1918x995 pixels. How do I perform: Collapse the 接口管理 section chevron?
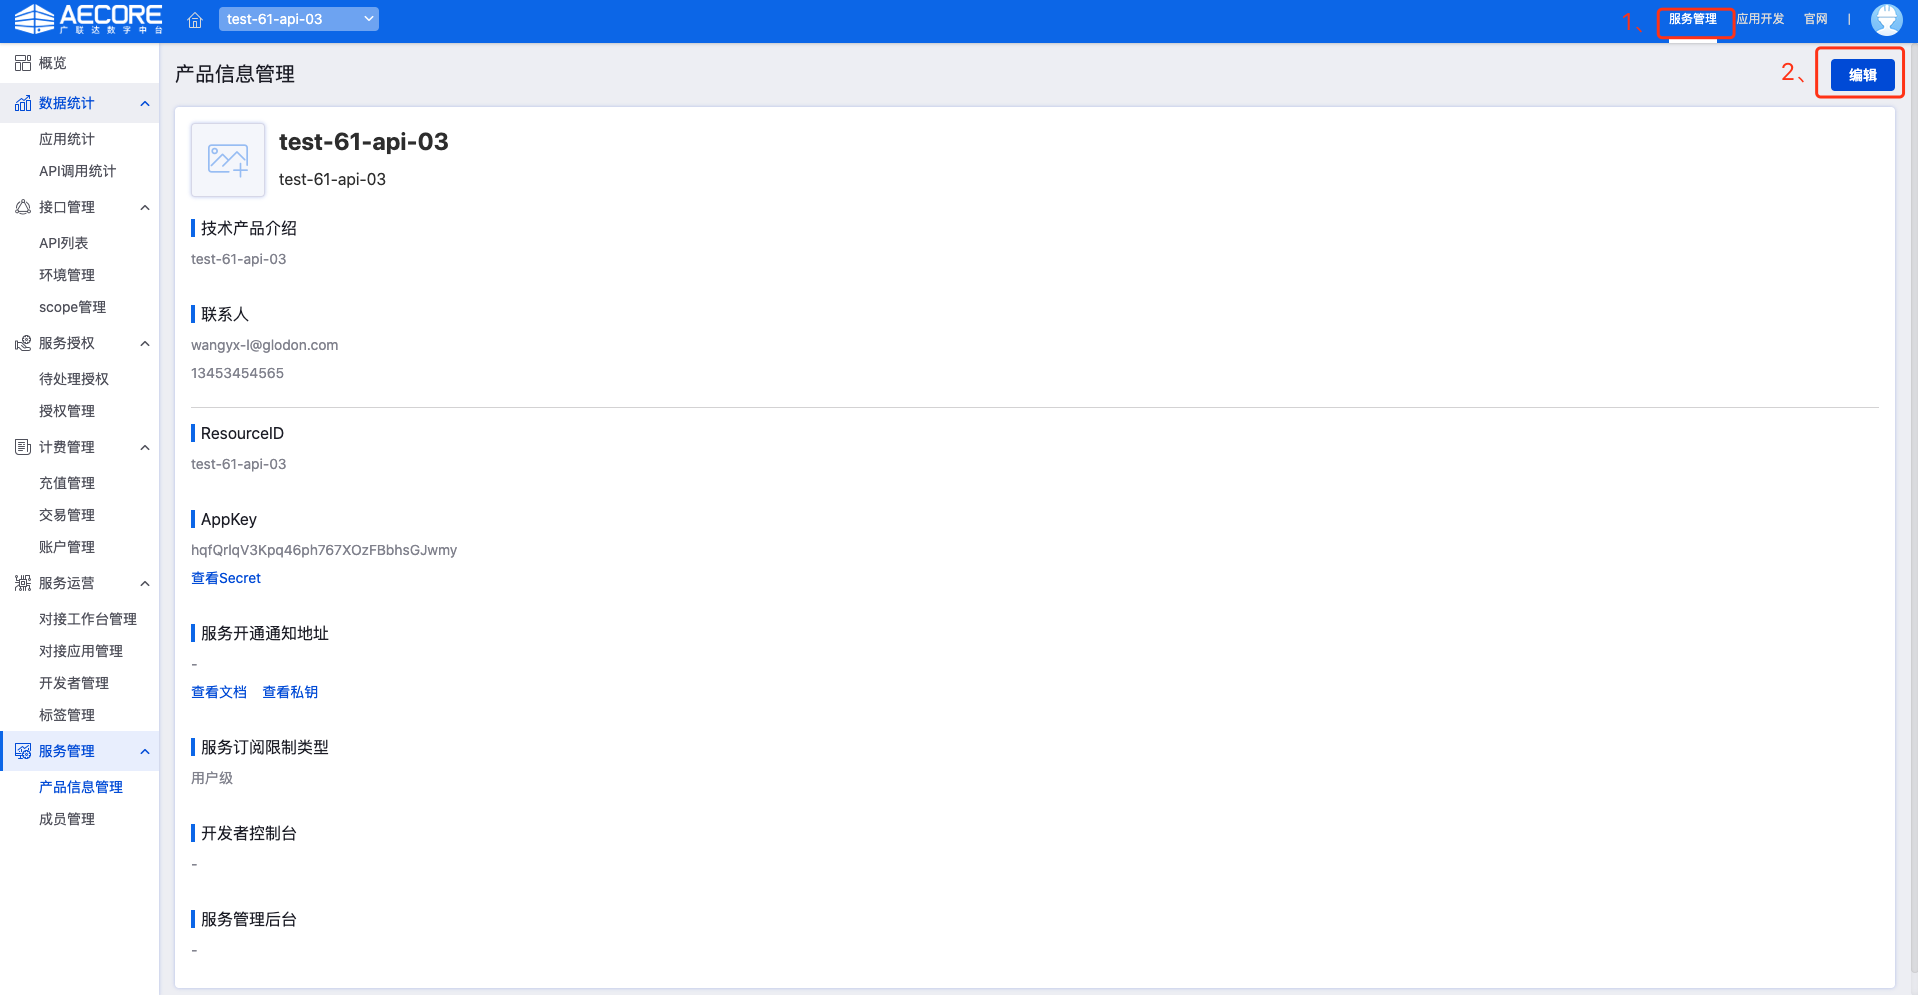pos(145,207)
